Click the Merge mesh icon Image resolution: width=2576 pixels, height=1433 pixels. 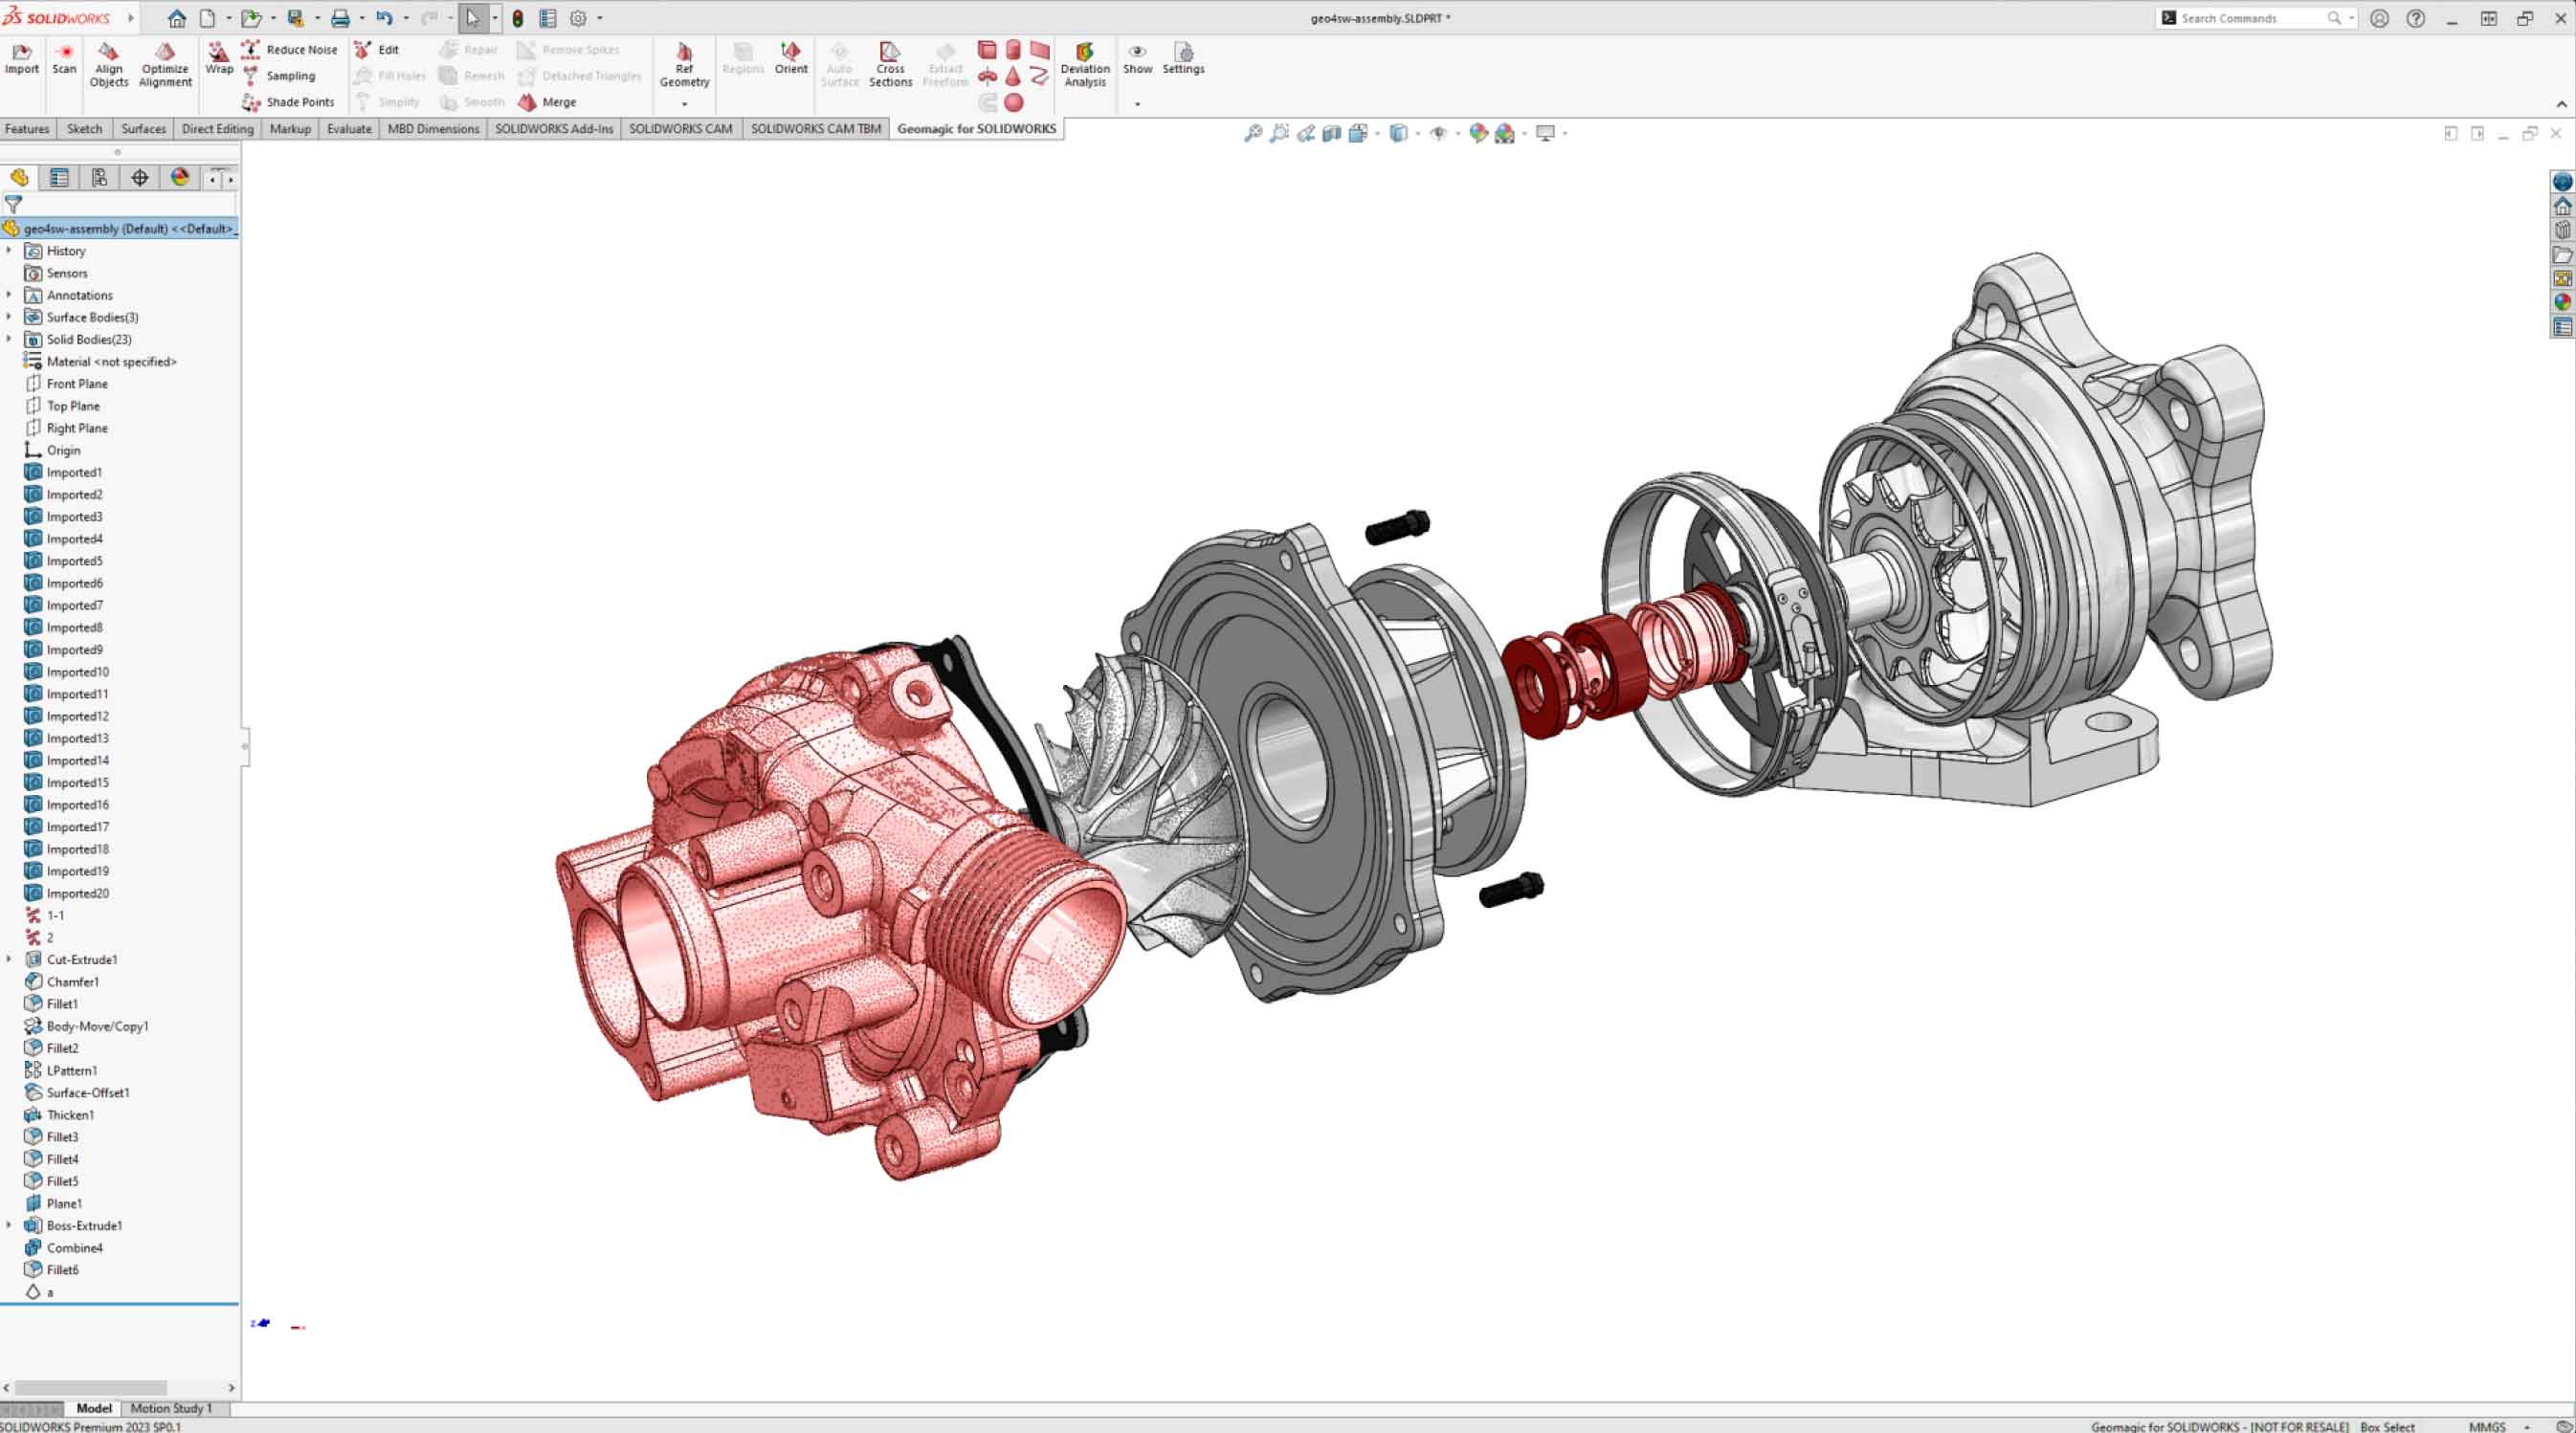(x=527, y=102)
